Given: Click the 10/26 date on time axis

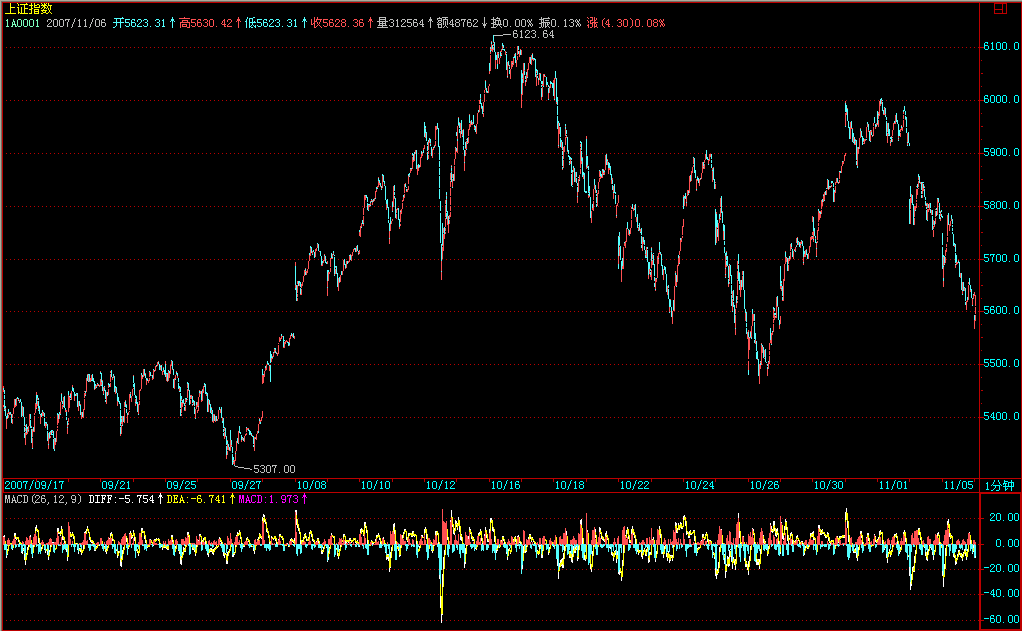Looking at the screenshot, I should tap(764, 485).
